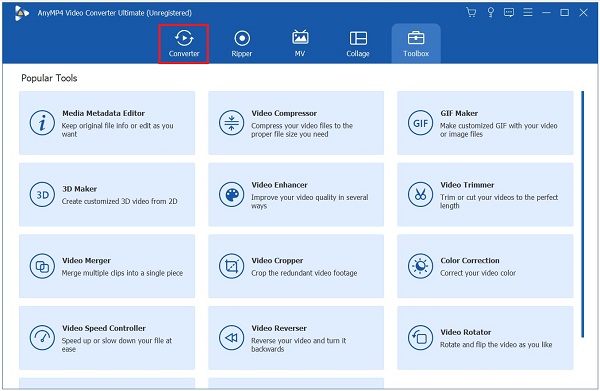Screen dimensions: 600x391
Task: Click the Media Metadata Editor info icon
Action: [x=42, y=123]
